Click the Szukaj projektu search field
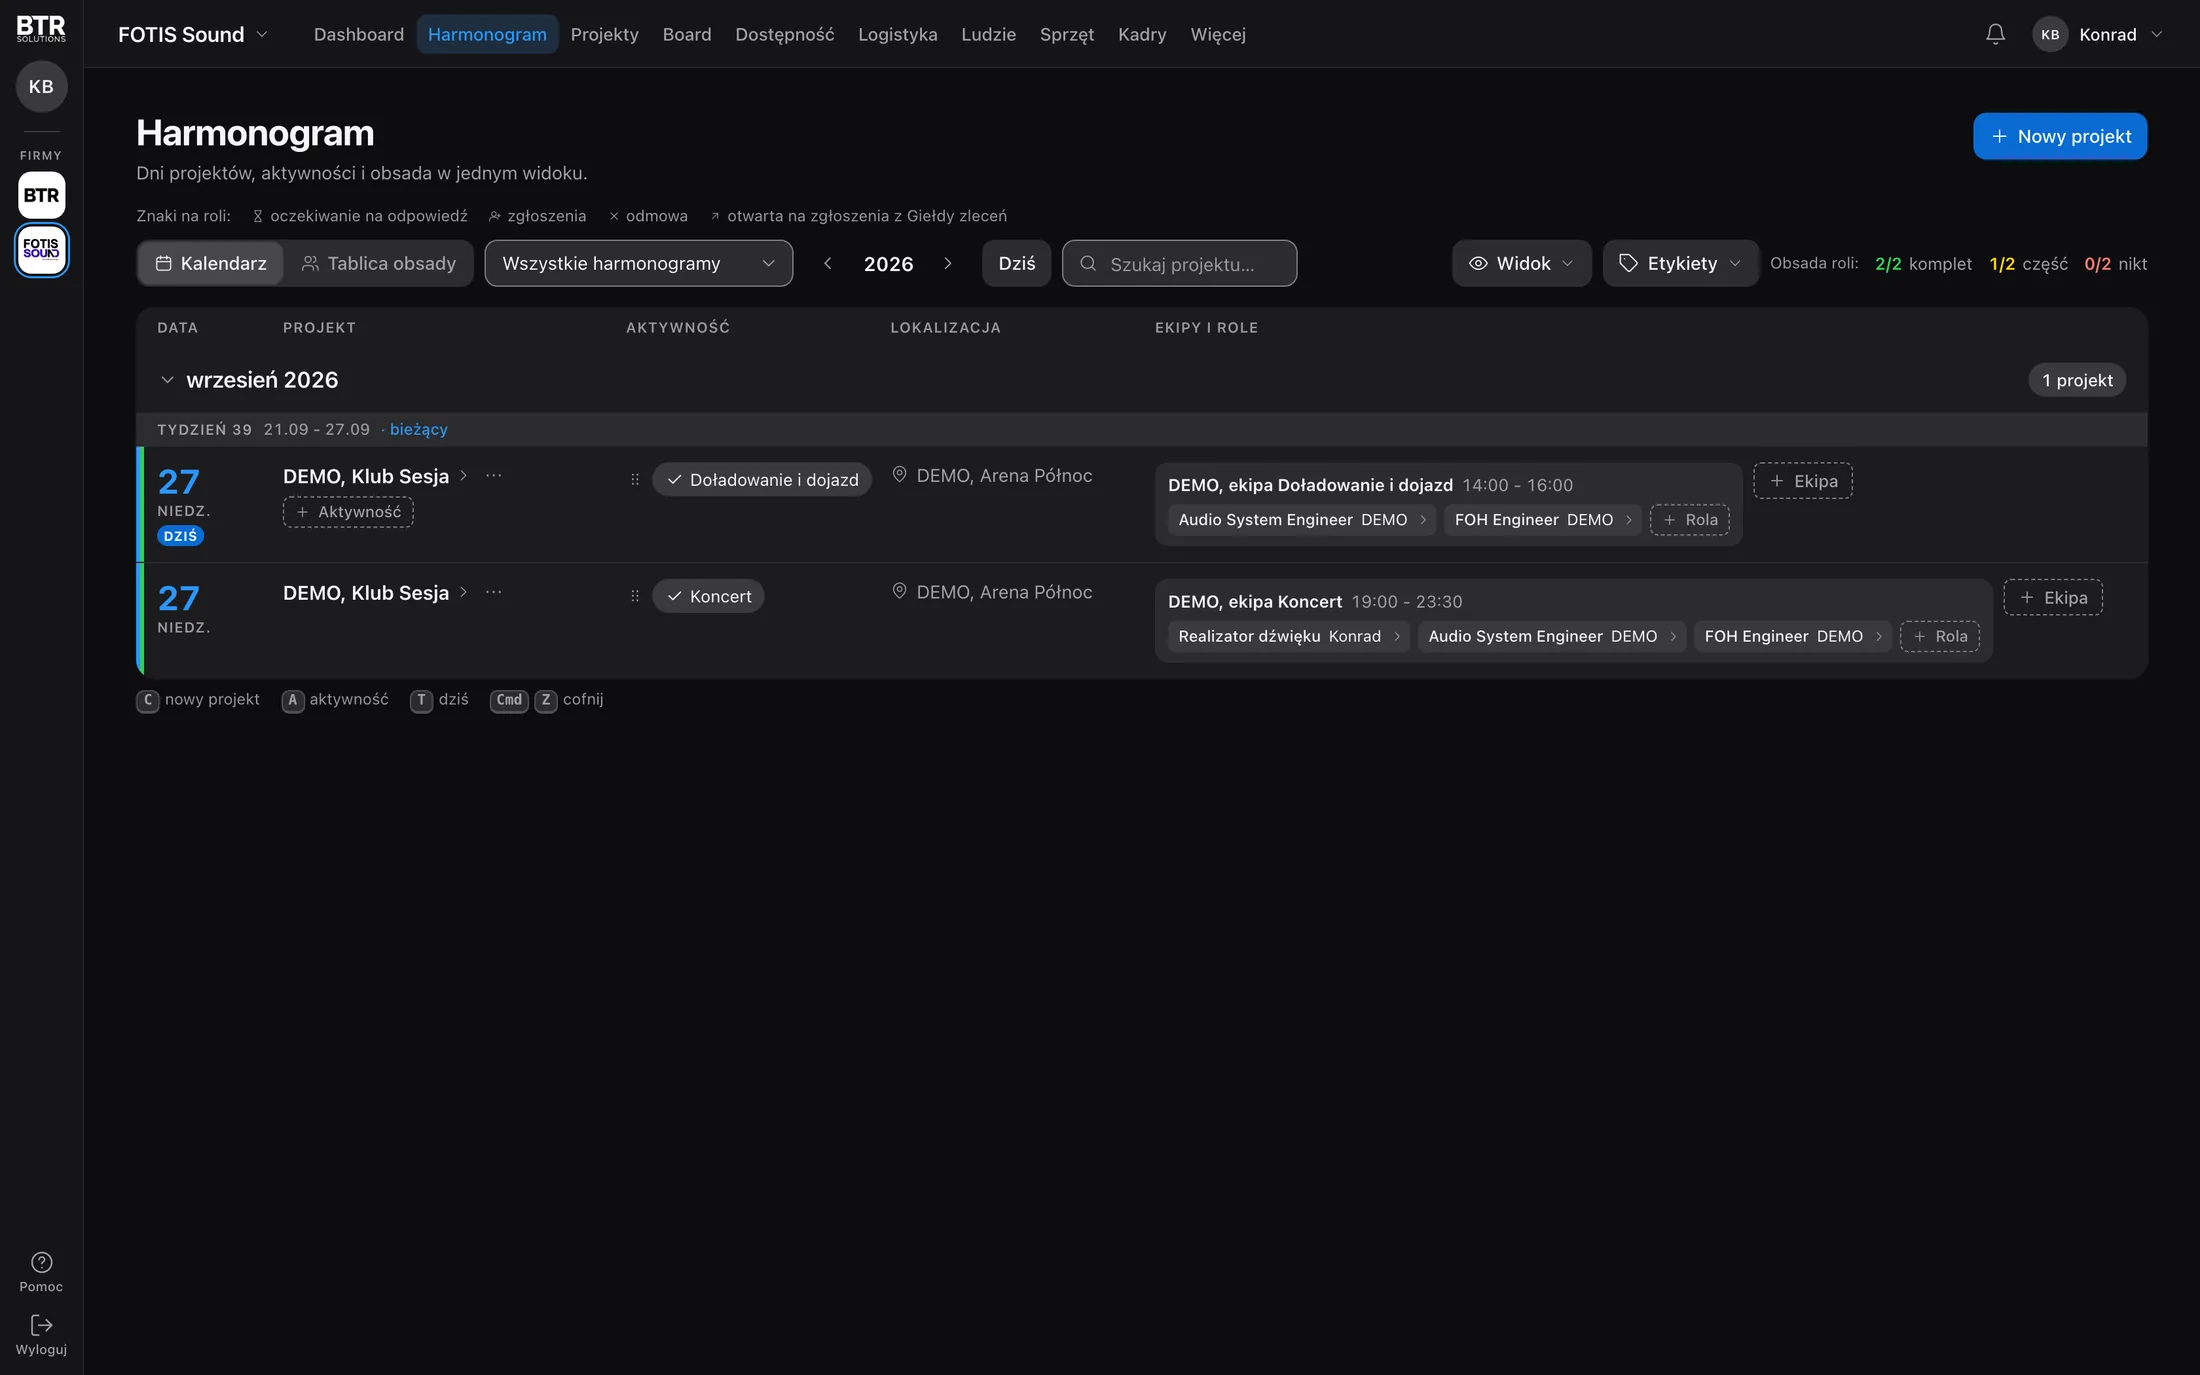 [x=1180, y=263]
